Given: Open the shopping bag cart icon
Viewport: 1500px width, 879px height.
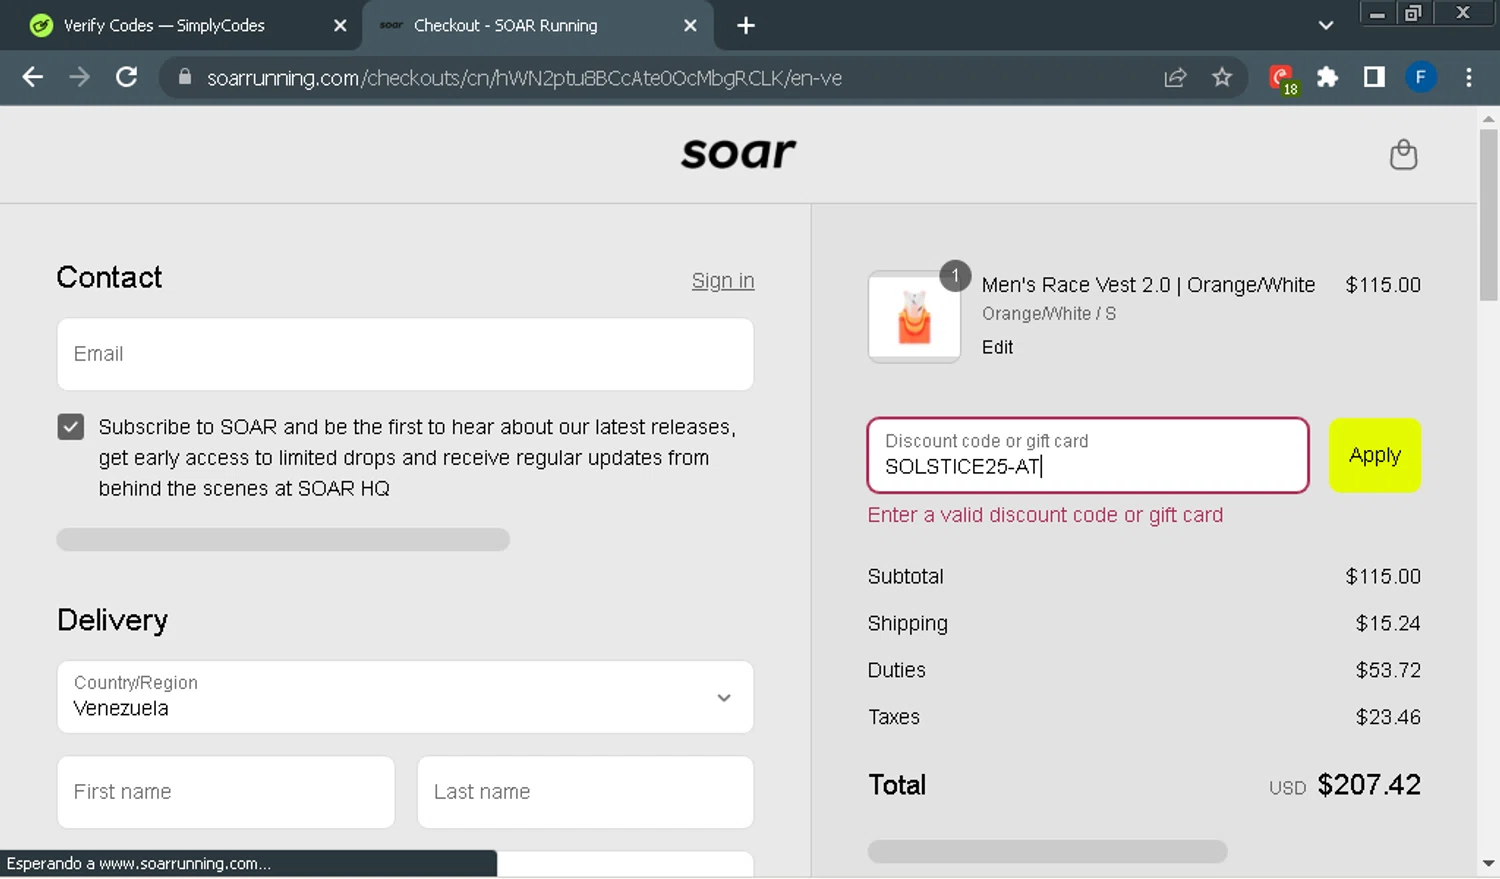Looking at the screenshot, I should (1403, 154).
